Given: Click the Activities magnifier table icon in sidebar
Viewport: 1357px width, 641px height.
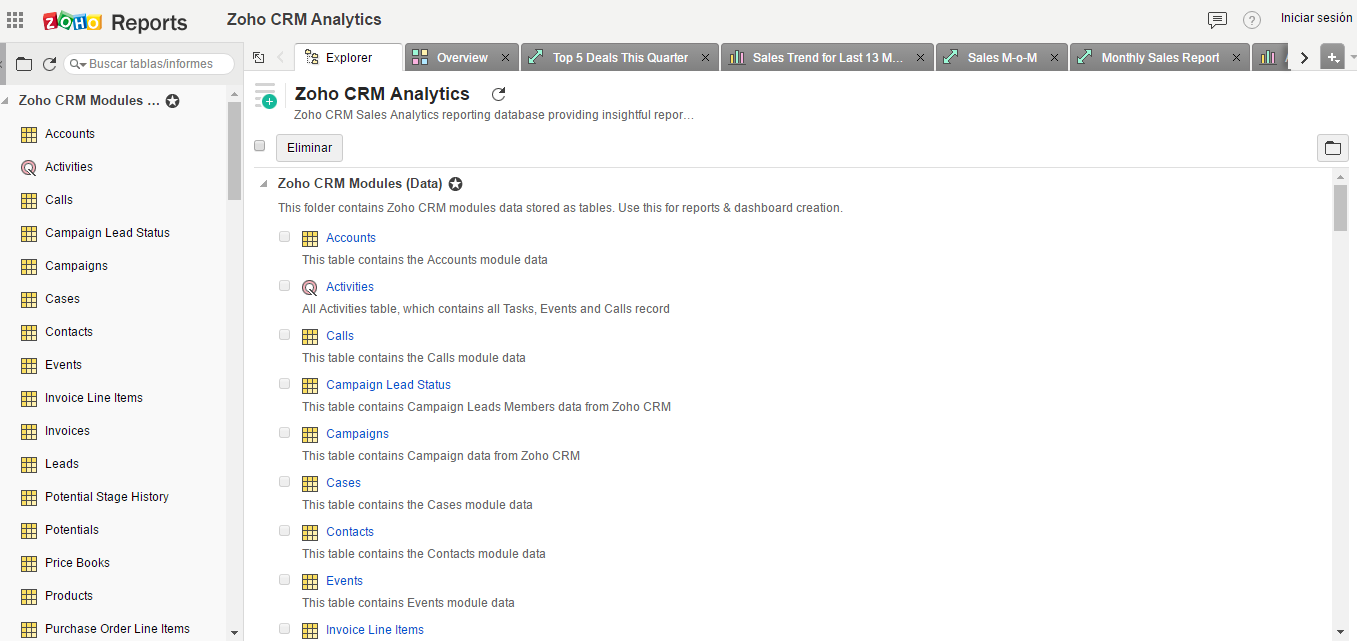Looking at the screenshot, I should pos(28,166).
